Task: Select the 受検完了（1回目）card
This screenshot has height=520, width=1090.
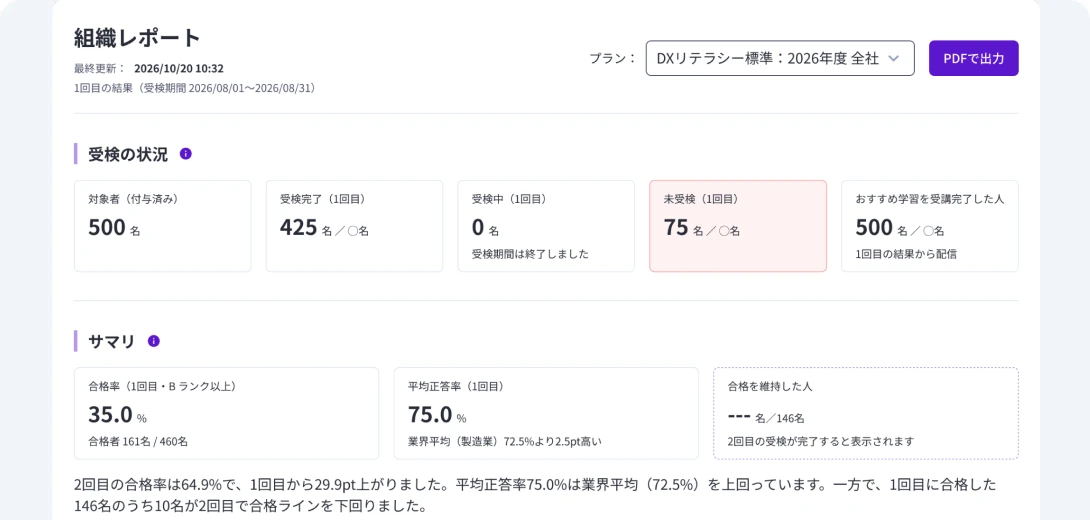Action: 355,226
